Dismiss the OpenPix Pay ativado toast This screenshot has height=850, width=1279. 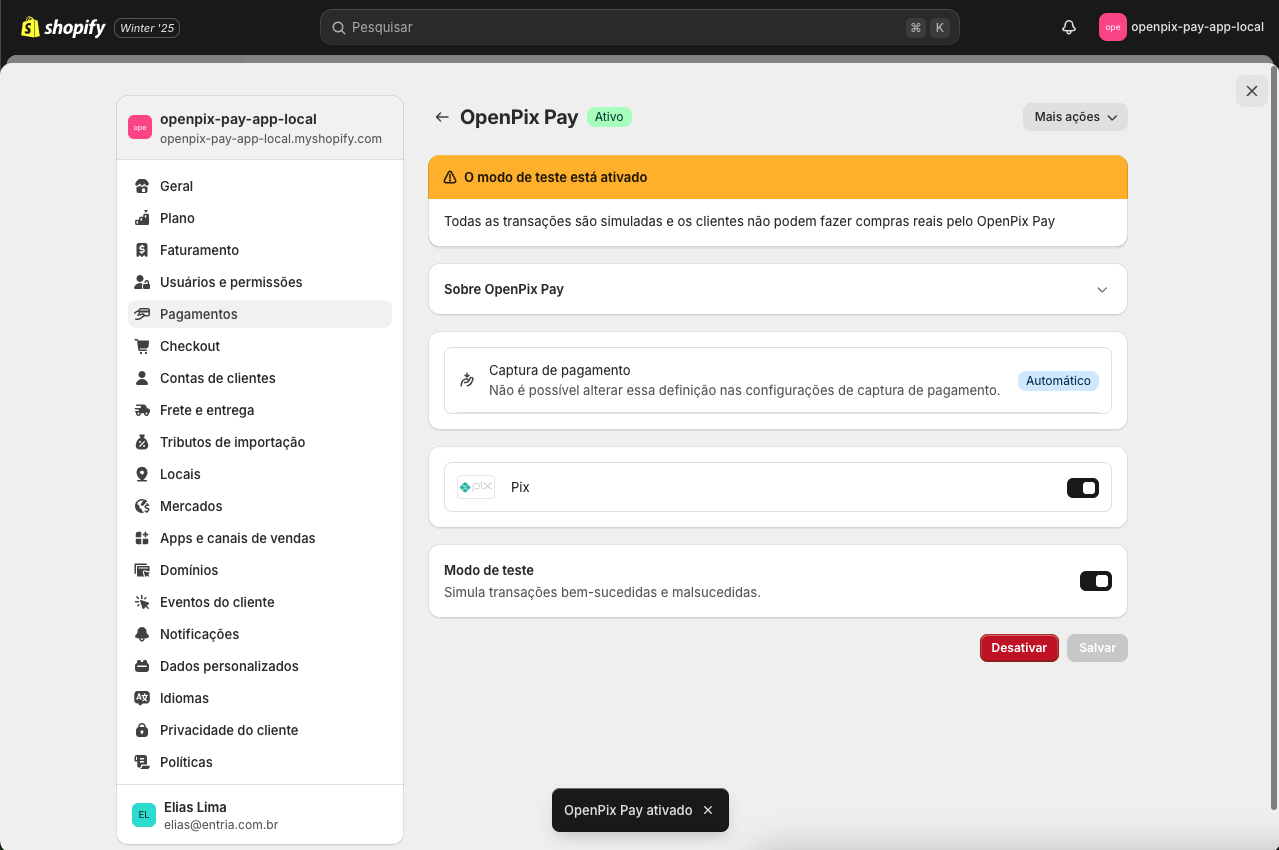click(709, 810)
